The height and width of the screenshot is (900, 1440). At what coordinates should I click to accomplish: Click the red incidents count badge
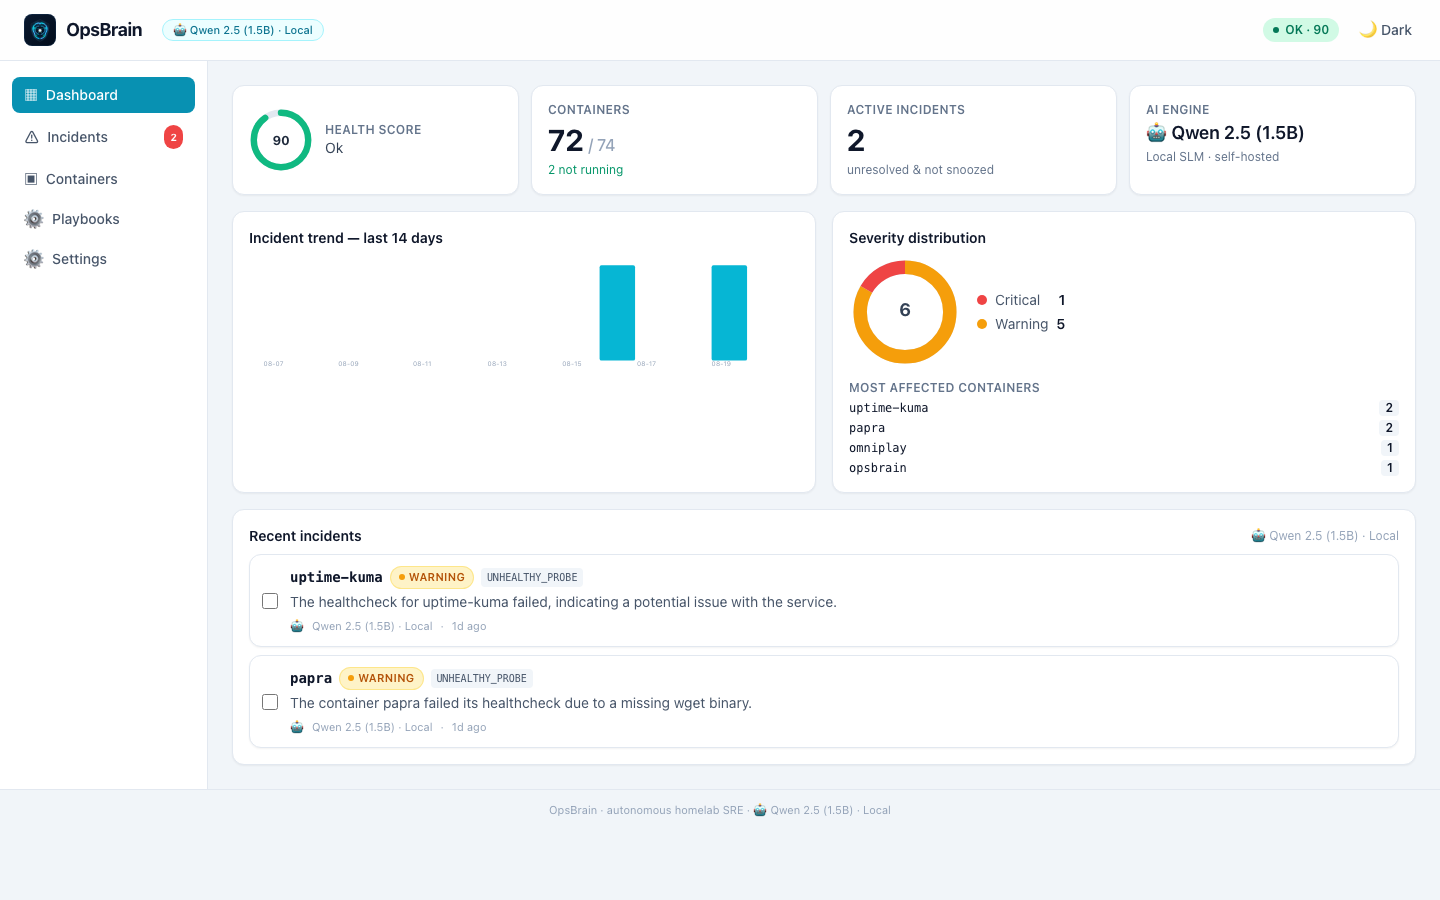tap(173, 137)
